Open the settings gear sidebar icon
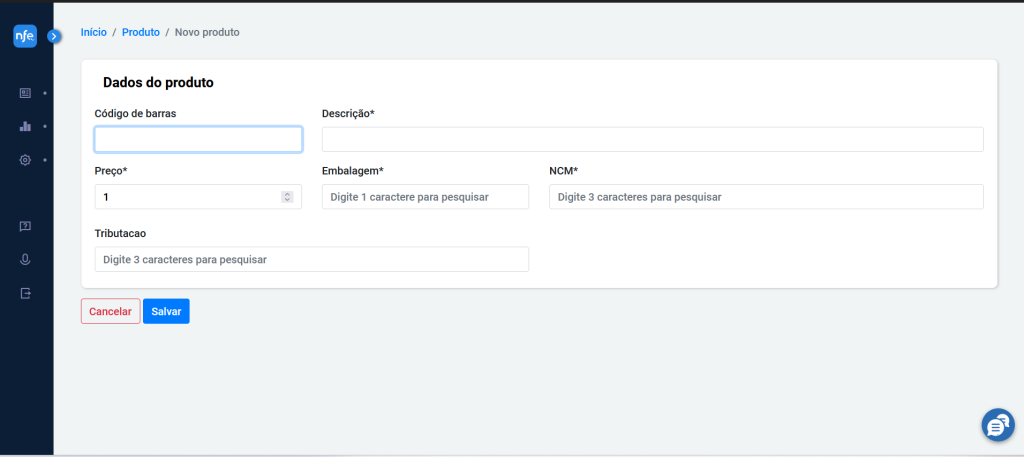Screen dimensions: 1024x457 click(25, 160)
